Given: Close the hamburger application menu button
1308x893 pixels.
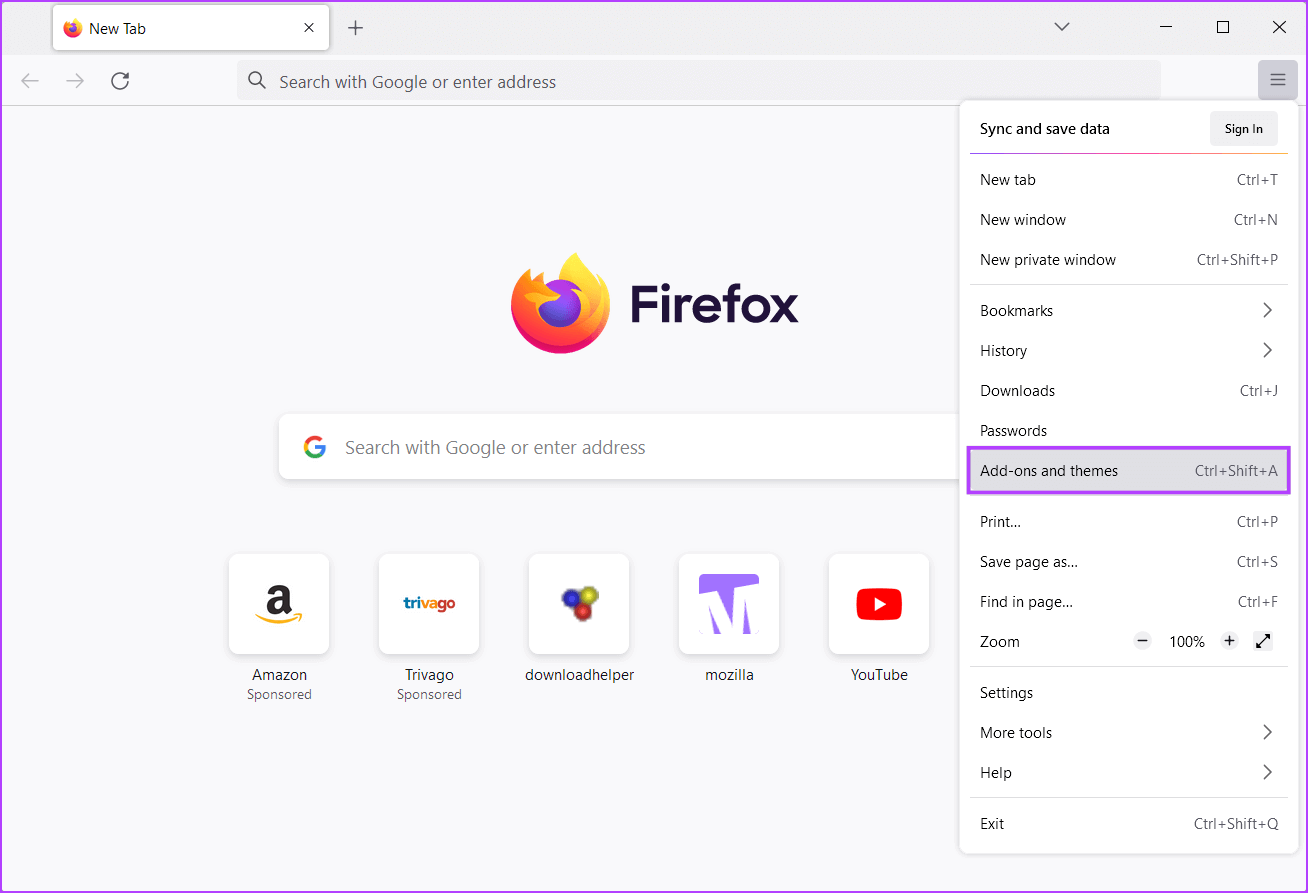Looking at the screenshot, I should coord(1278,80).
